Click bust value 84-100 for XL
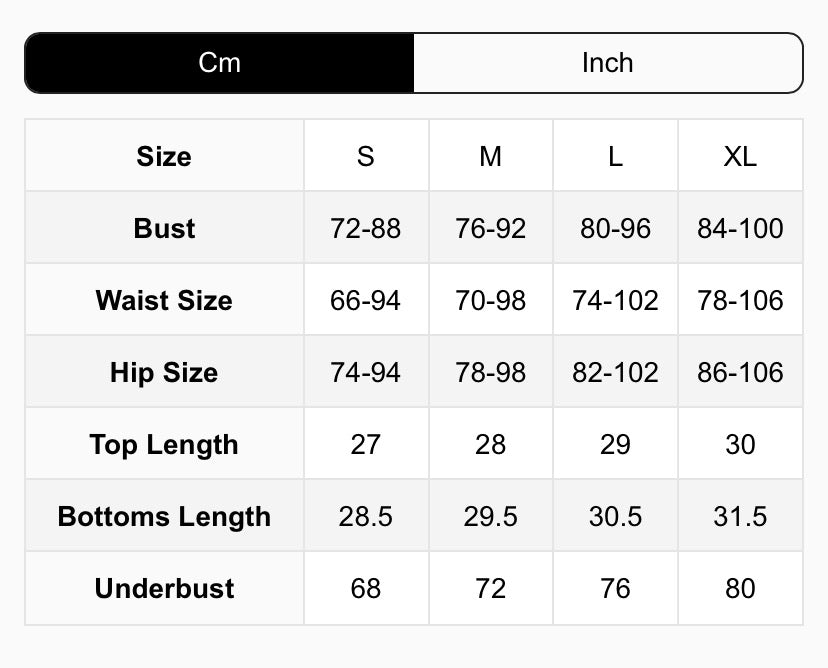This screenshot has width=828, height=668. coord(740,228)
